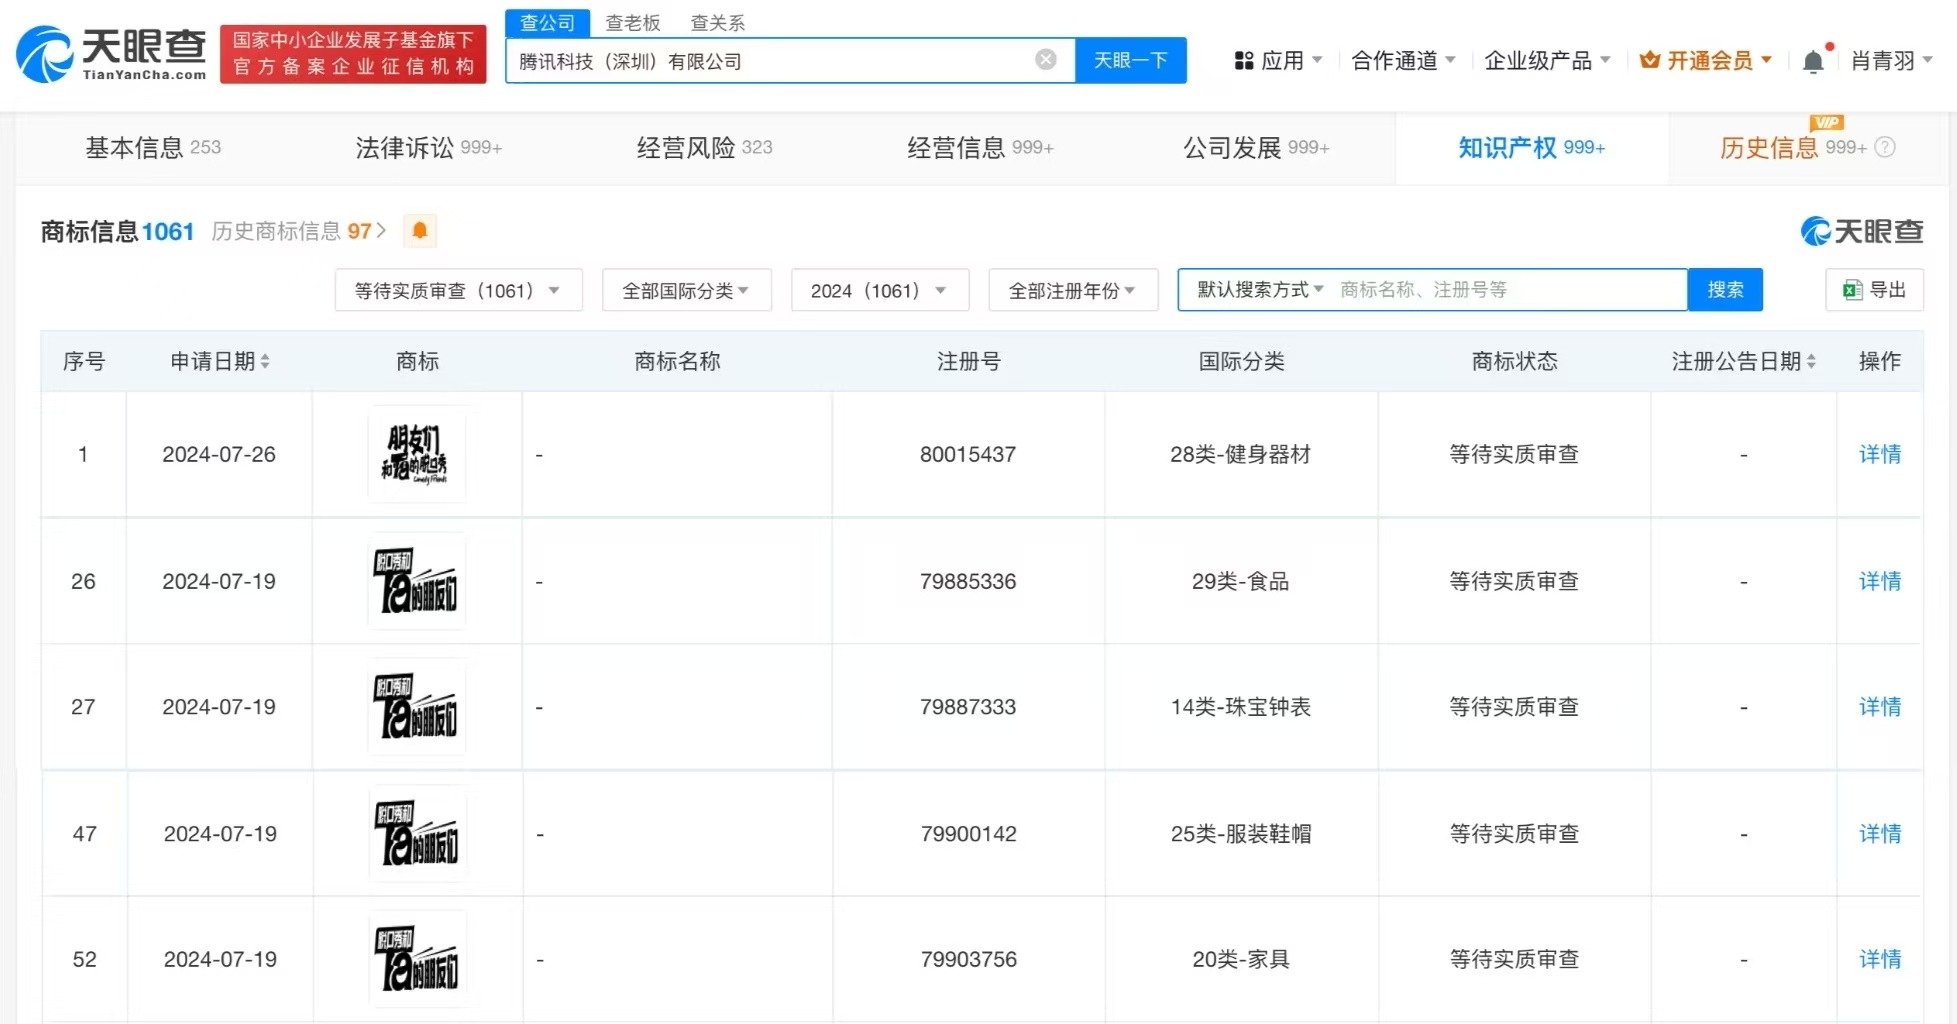Click the Tianyancha watermark logo above the table

[x=1862, y=231]
